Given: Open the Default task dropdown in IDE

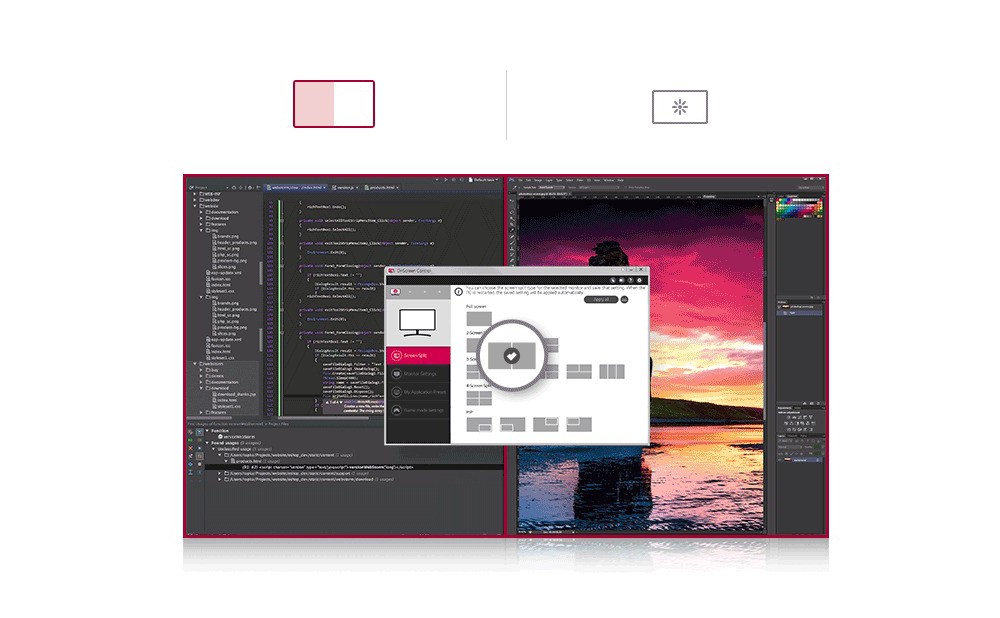Looking at the screenshot, I should pos(484,180).
